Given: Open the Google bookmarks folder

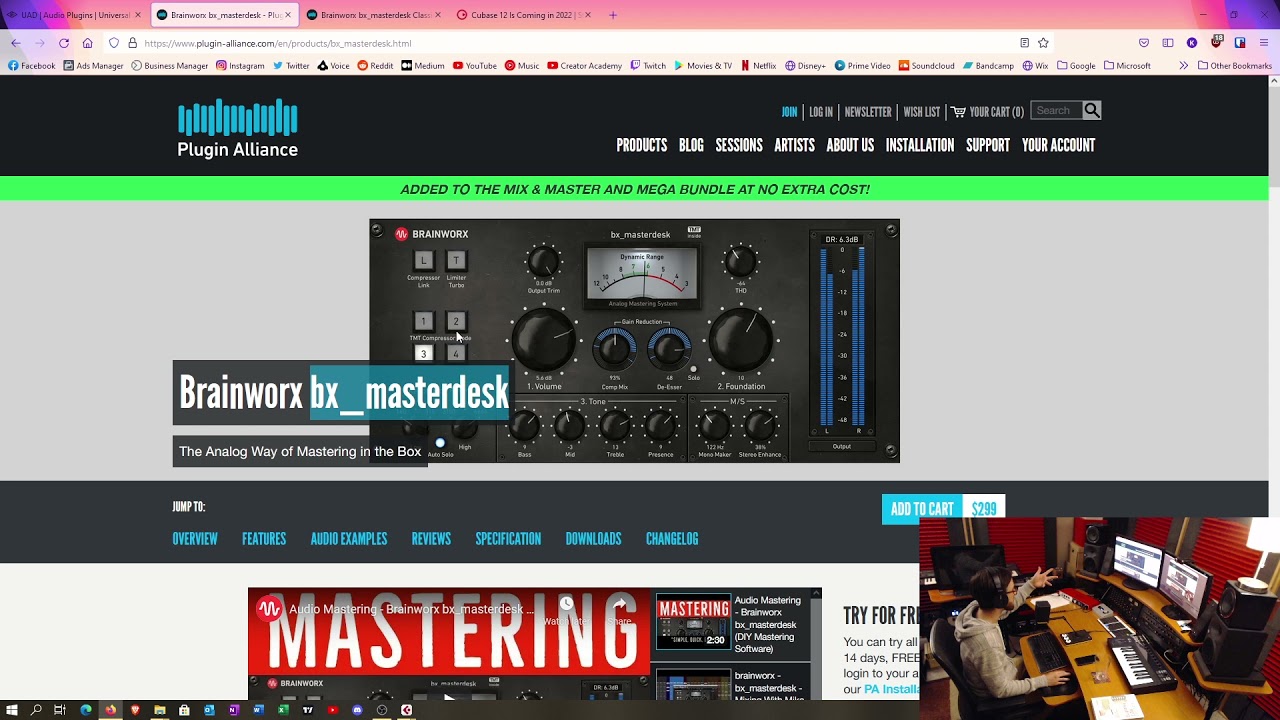Looking at the screenshot, I should coord(1075,66).
